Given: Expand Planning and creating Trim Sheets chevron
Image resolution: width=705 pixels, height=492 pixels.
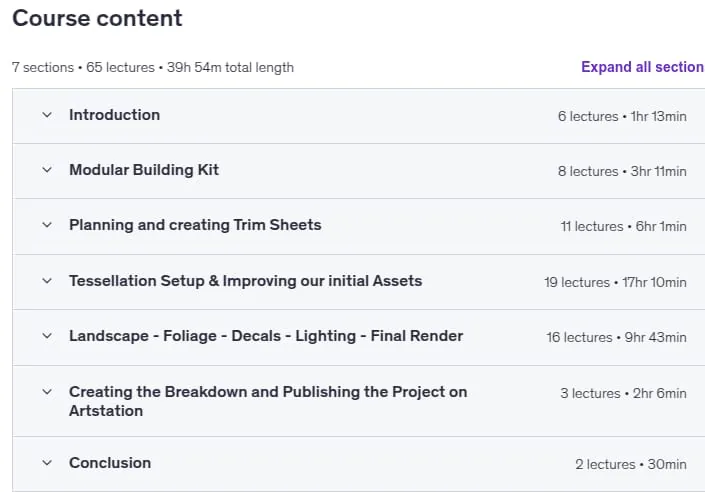Looking at the screenshot, I should 47,225.
